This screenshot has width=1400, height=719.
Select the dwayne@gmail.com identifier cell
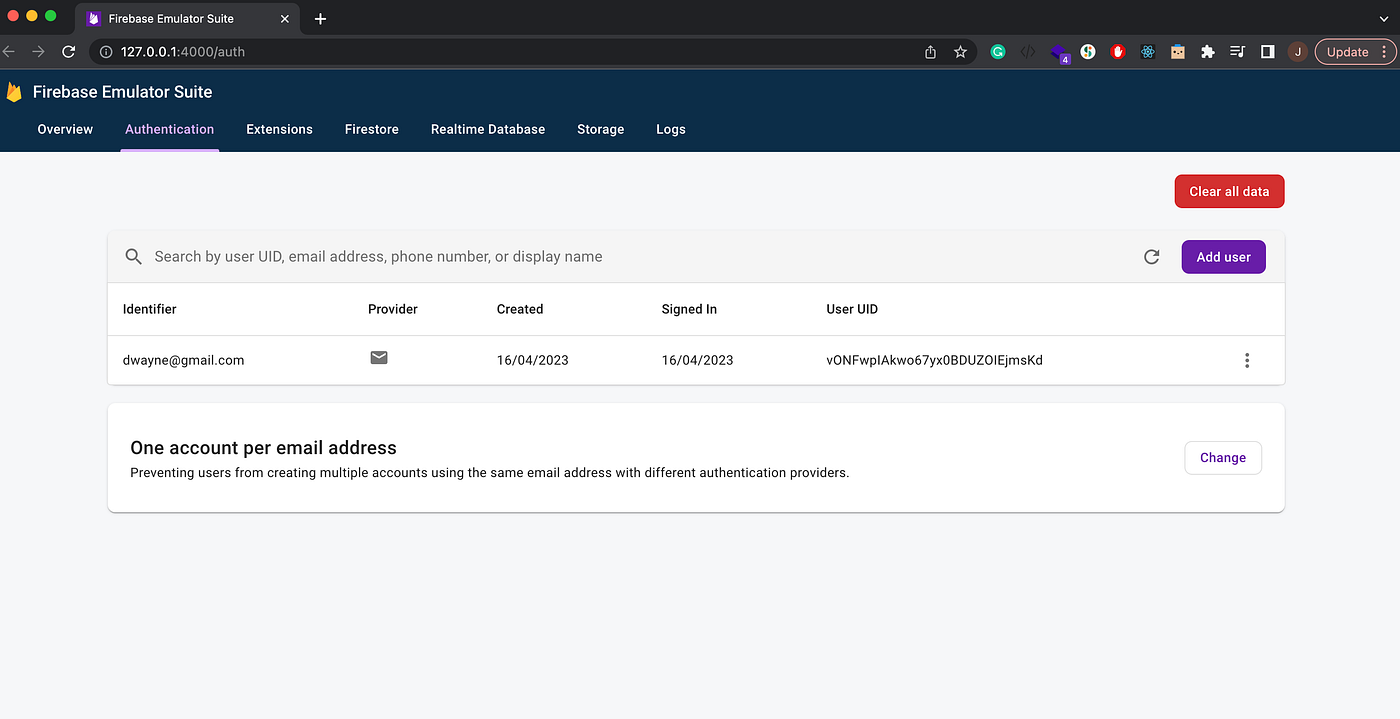coord(184,360)
